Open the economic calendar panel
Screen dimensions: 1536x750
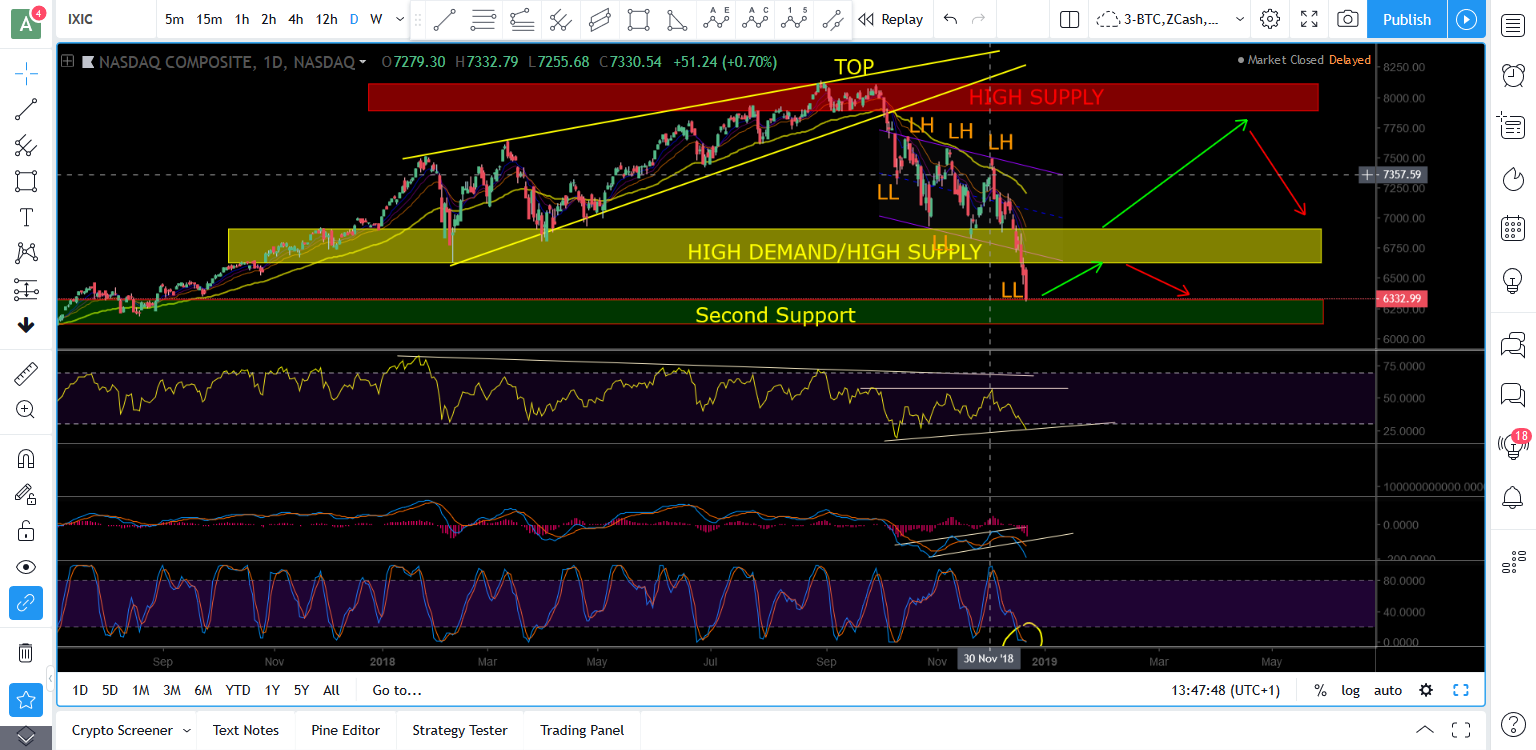tap(1513, 228)
